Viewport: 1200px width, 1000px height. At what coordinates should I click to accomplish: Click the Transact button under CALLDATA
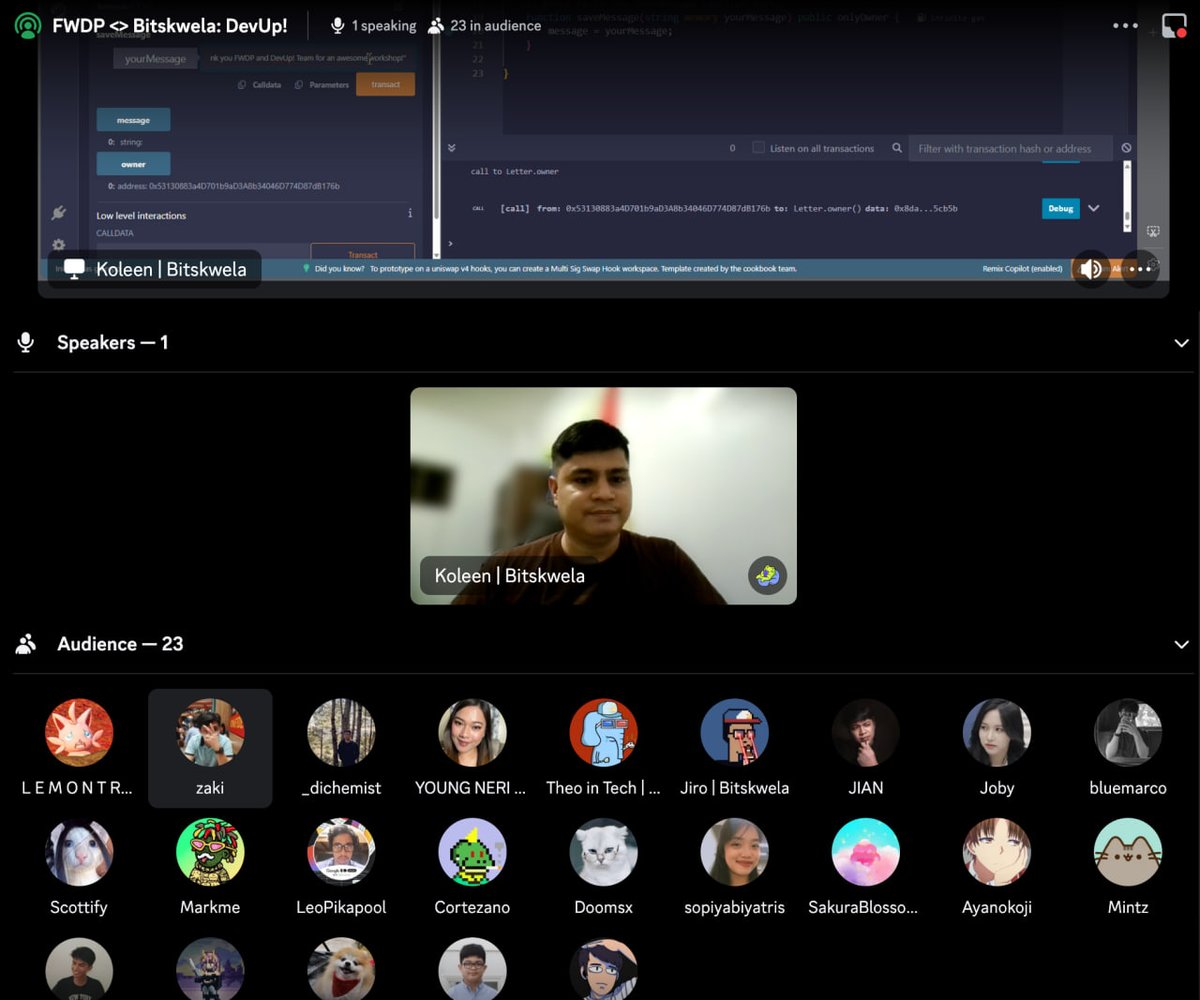point(362,253)
